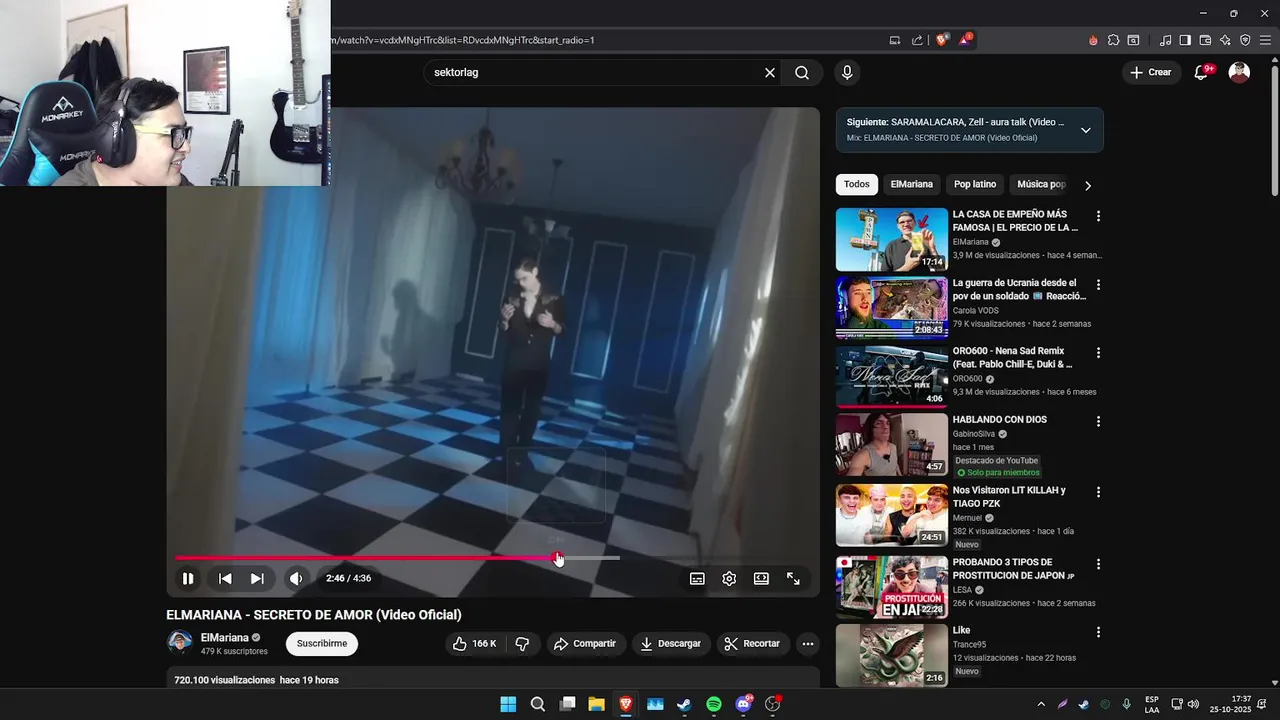
Task: Open more actions (three dots) under video
Action: coord(808,643)
